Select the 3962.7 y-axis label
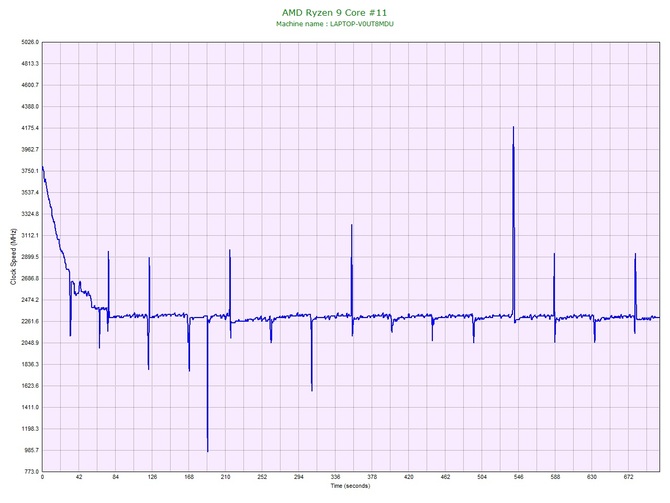The height and width of the screenshot is (503, 670). pyautogui.click(x=30, y=150)
